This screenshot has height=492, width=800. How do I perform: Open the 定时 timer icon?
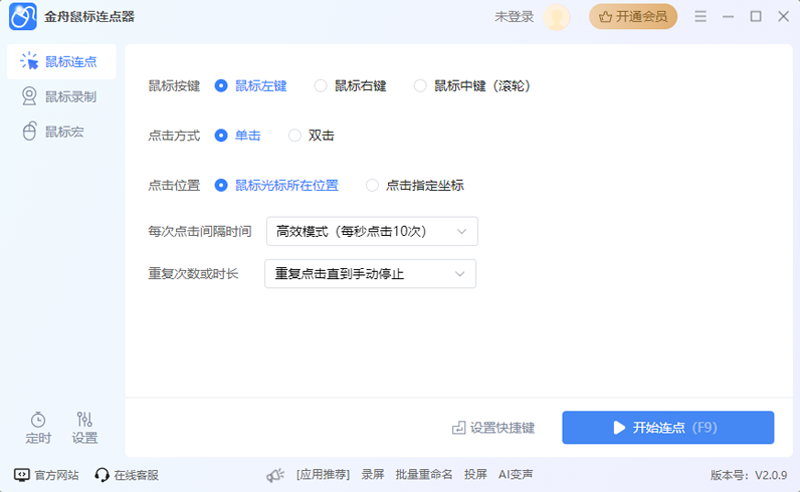tap(38, 420)
